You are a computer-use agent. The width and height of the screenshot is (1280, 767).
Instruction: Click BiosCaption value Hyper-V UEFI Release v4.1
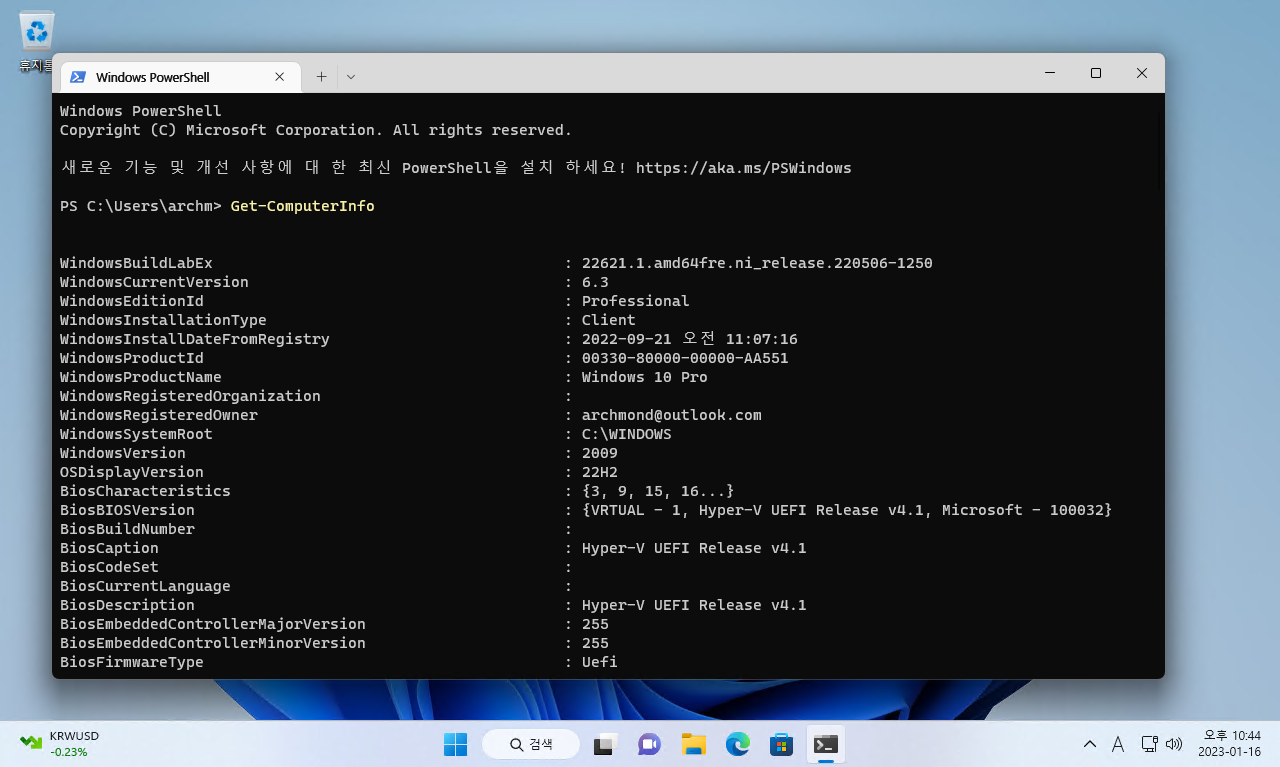[694, 548]
